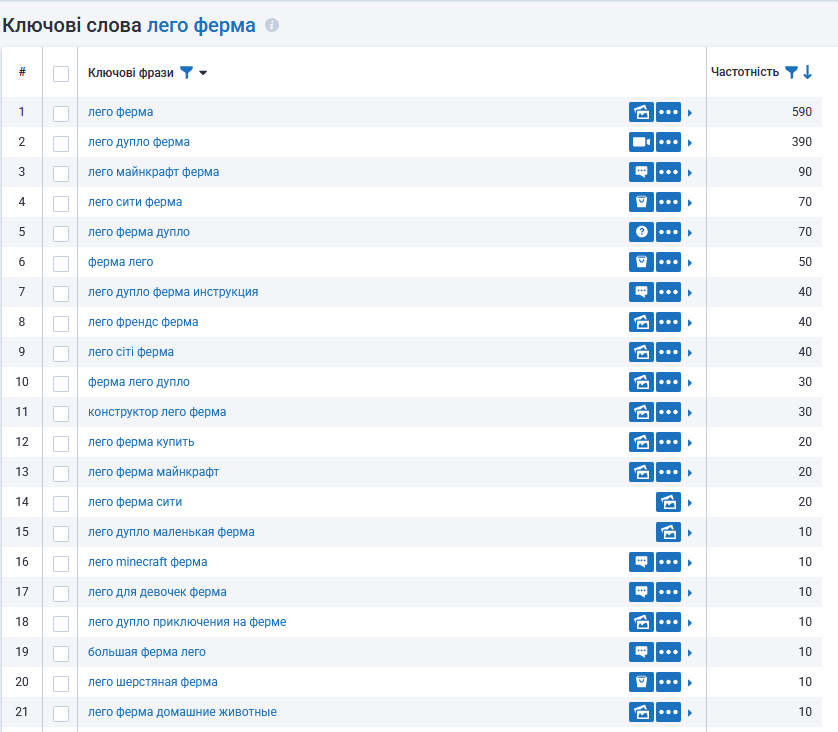Expand row arrow for лего дупло приключения на ферме
The height and width of the screenshot is (732, 838).
[690, 622]
